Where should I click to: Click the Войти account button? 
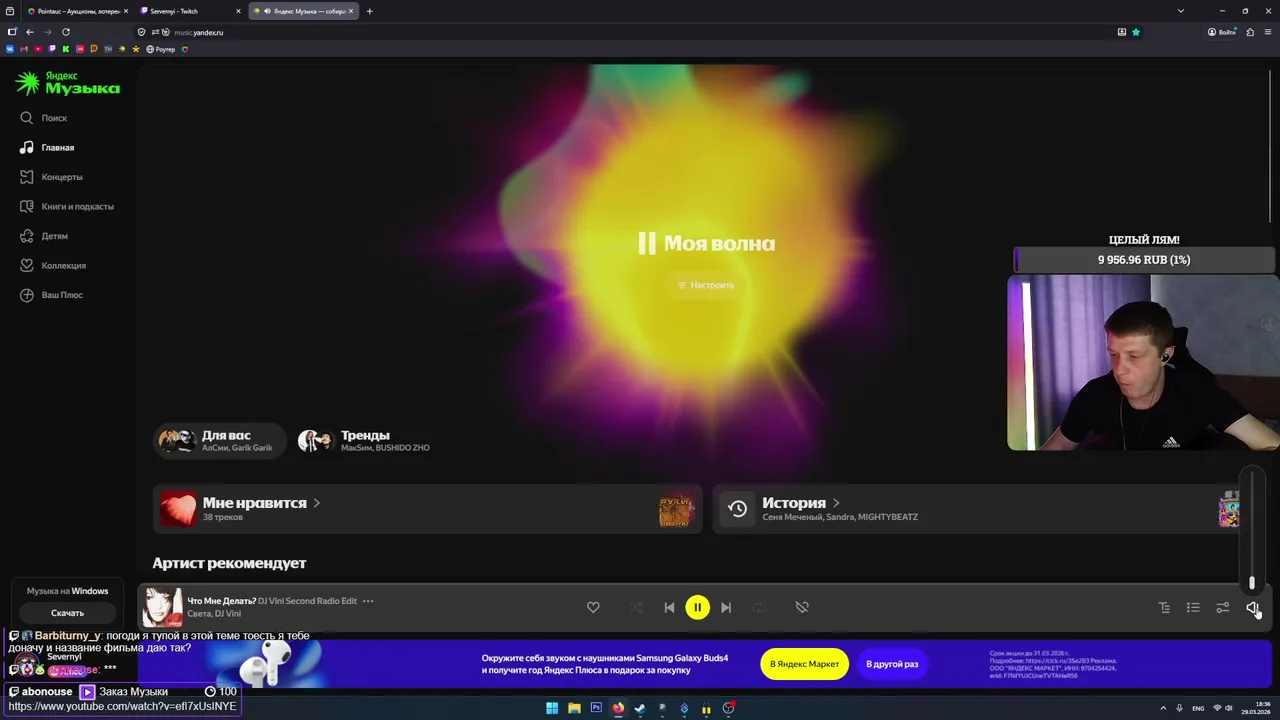(1221, 32)
